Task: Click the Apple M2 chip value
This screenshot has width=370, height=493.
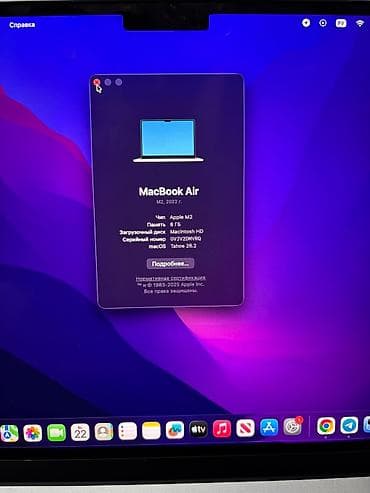Action: point(181,217)
